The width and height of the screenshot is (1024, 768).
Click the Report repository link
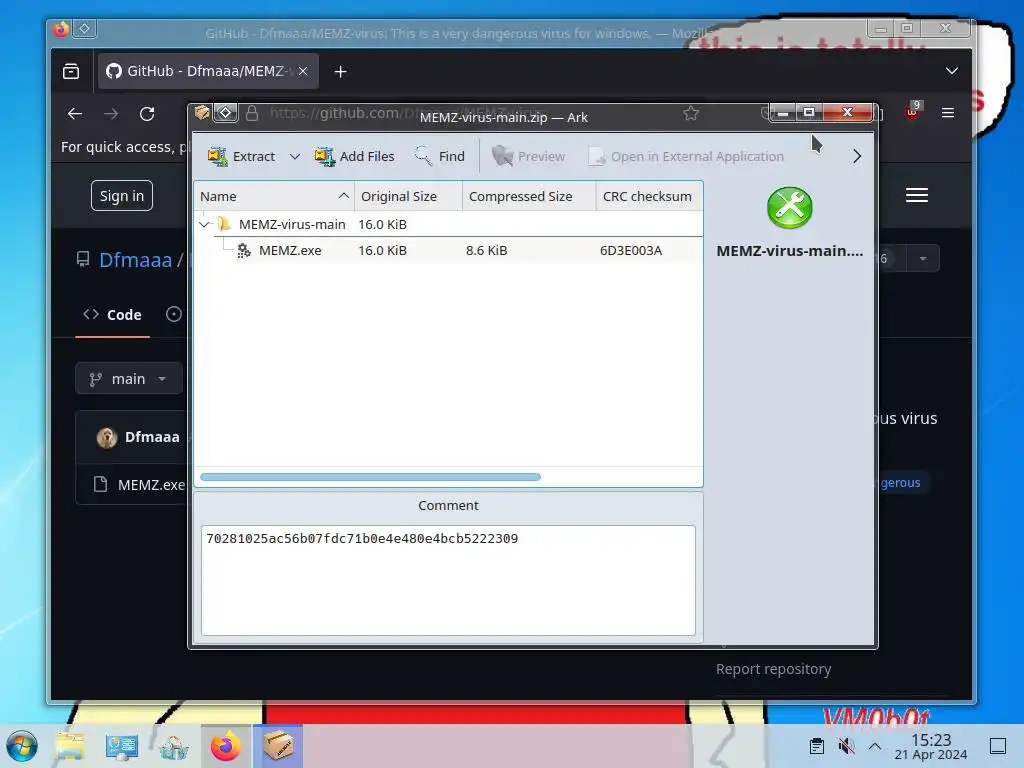click(x=773, y=669)
